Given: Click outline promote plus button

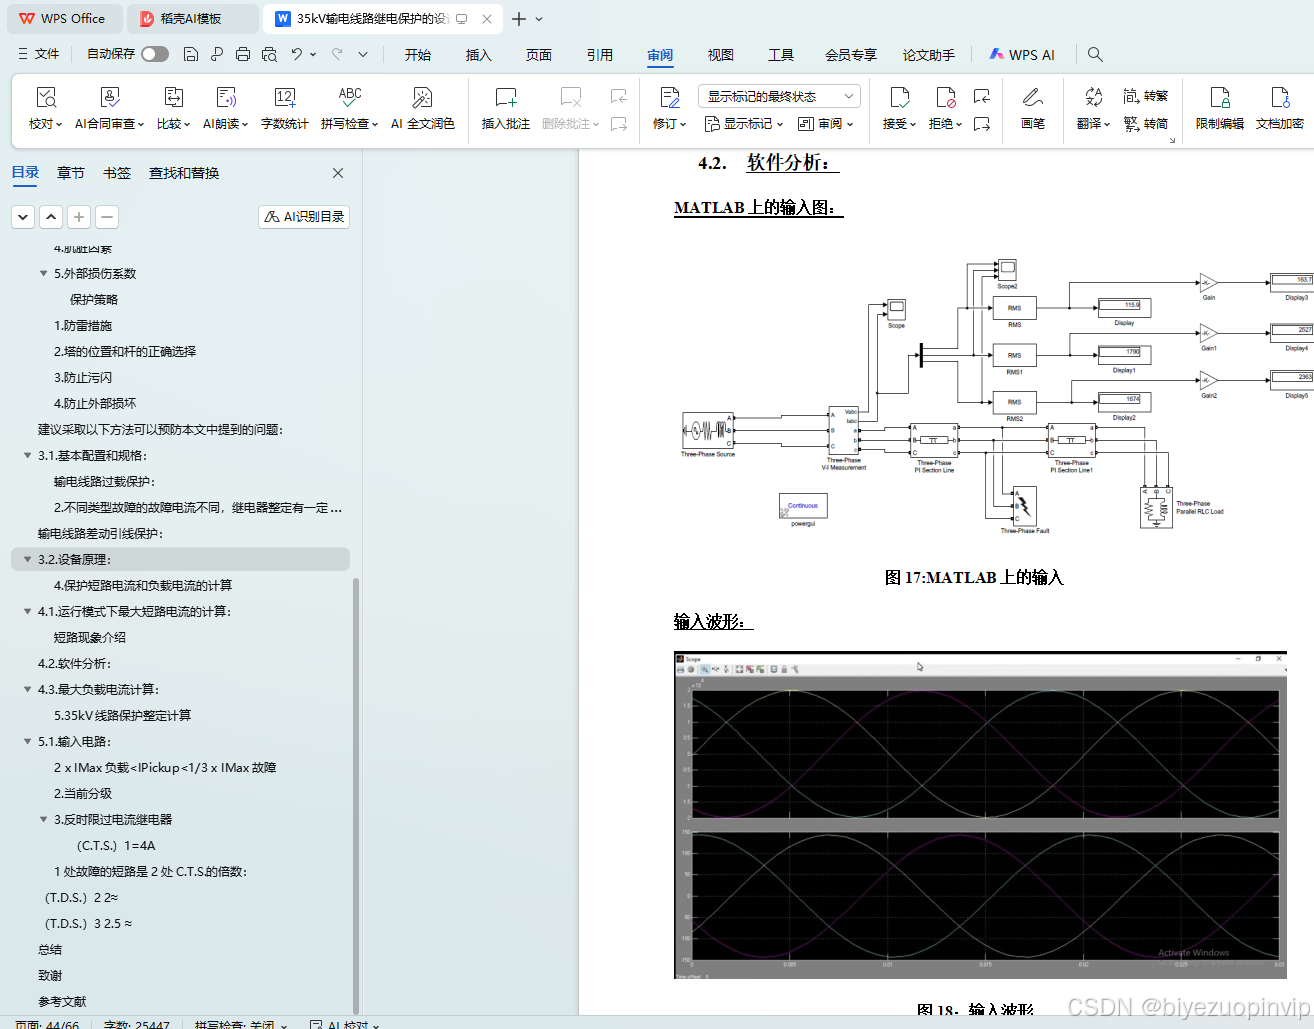Looking at the screenshot, I should (79, 216).
